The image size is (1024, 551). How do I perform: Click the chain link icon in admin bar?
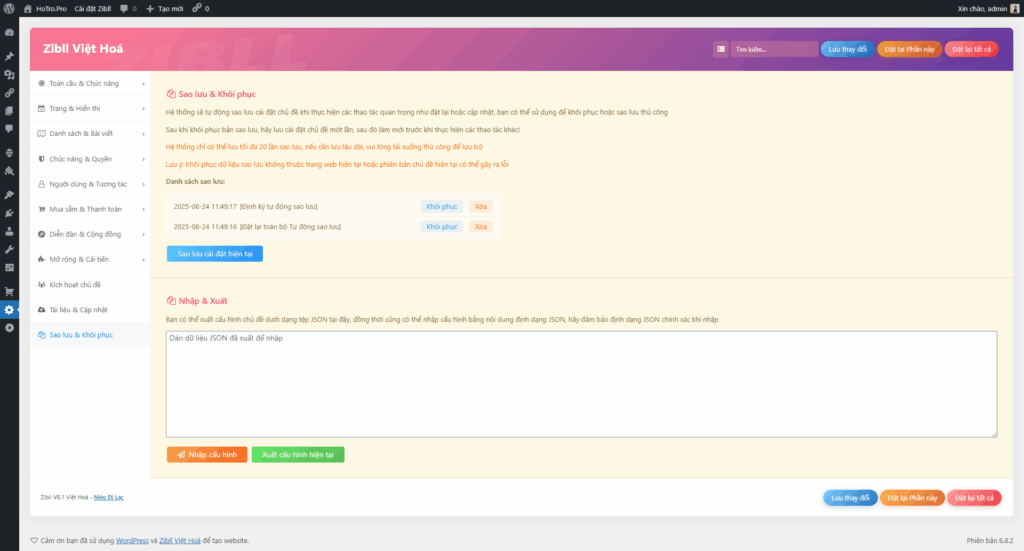(197, 8)
